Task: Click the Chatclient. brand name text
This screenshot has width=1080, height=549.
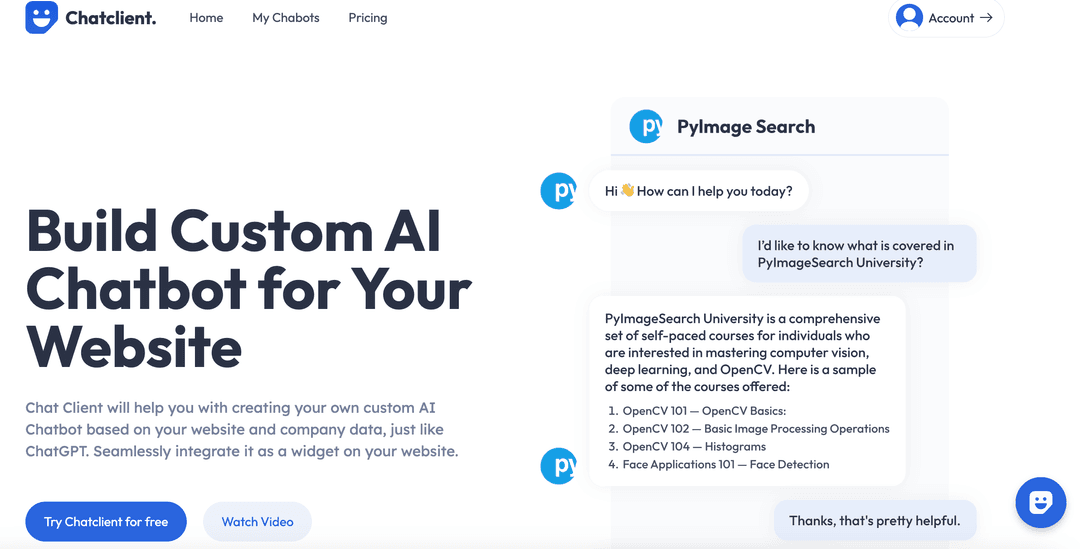Action: pos(111,18)
